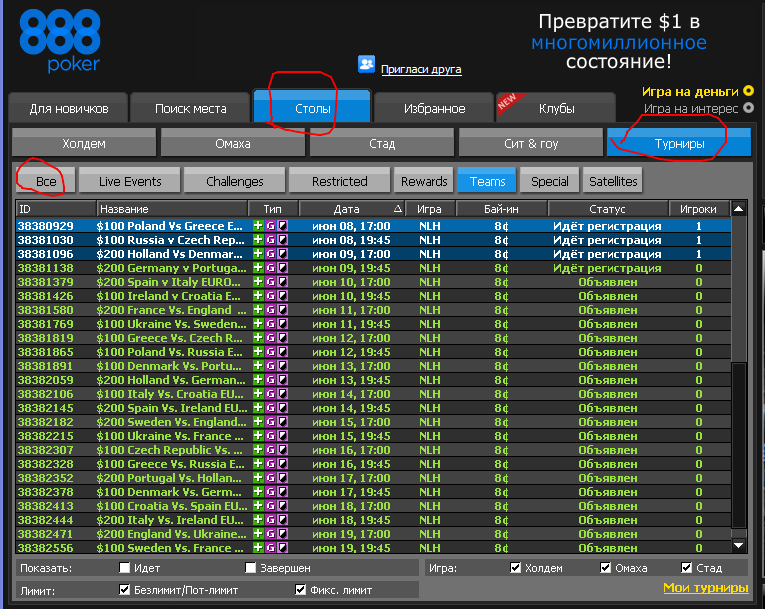Click shield icon in tournament 38381819 row
This screenshot has height=609, width=765.
pos(282,338)
